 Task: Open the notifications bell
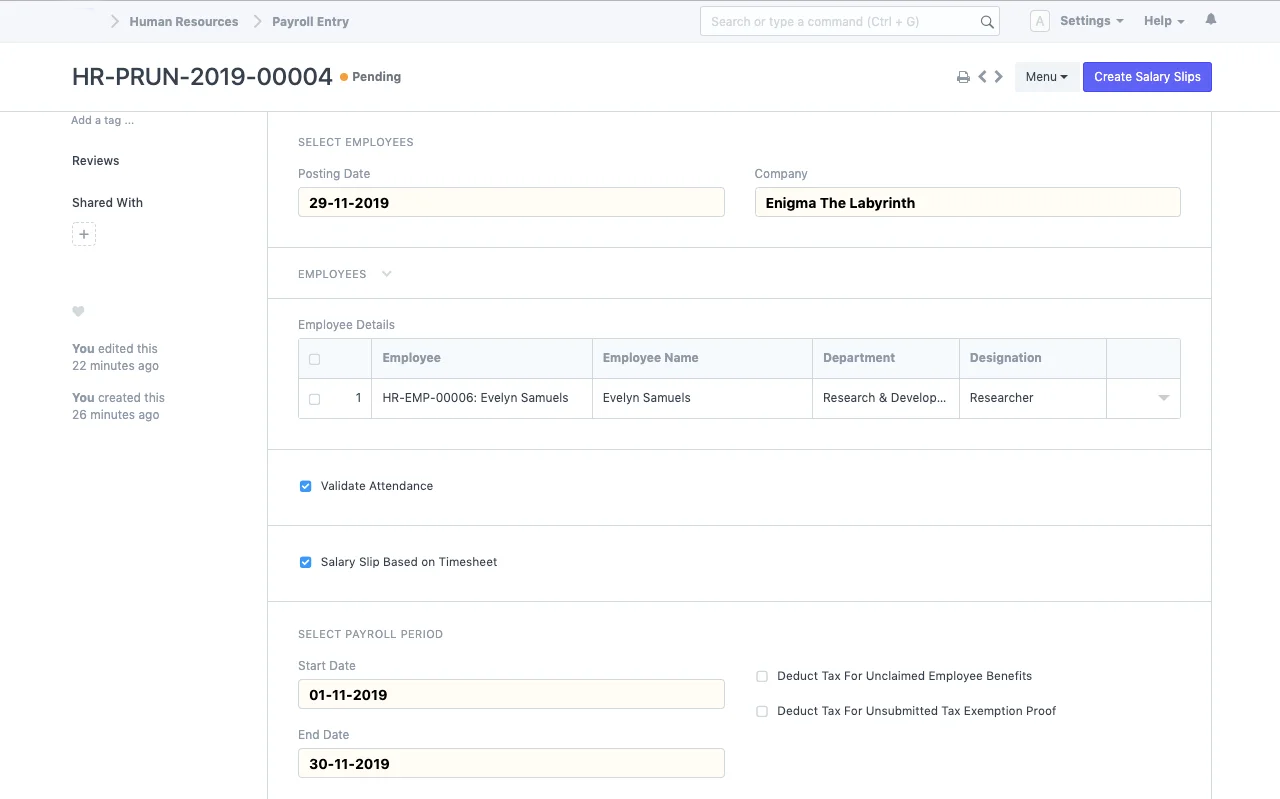tap(1210, 18)
